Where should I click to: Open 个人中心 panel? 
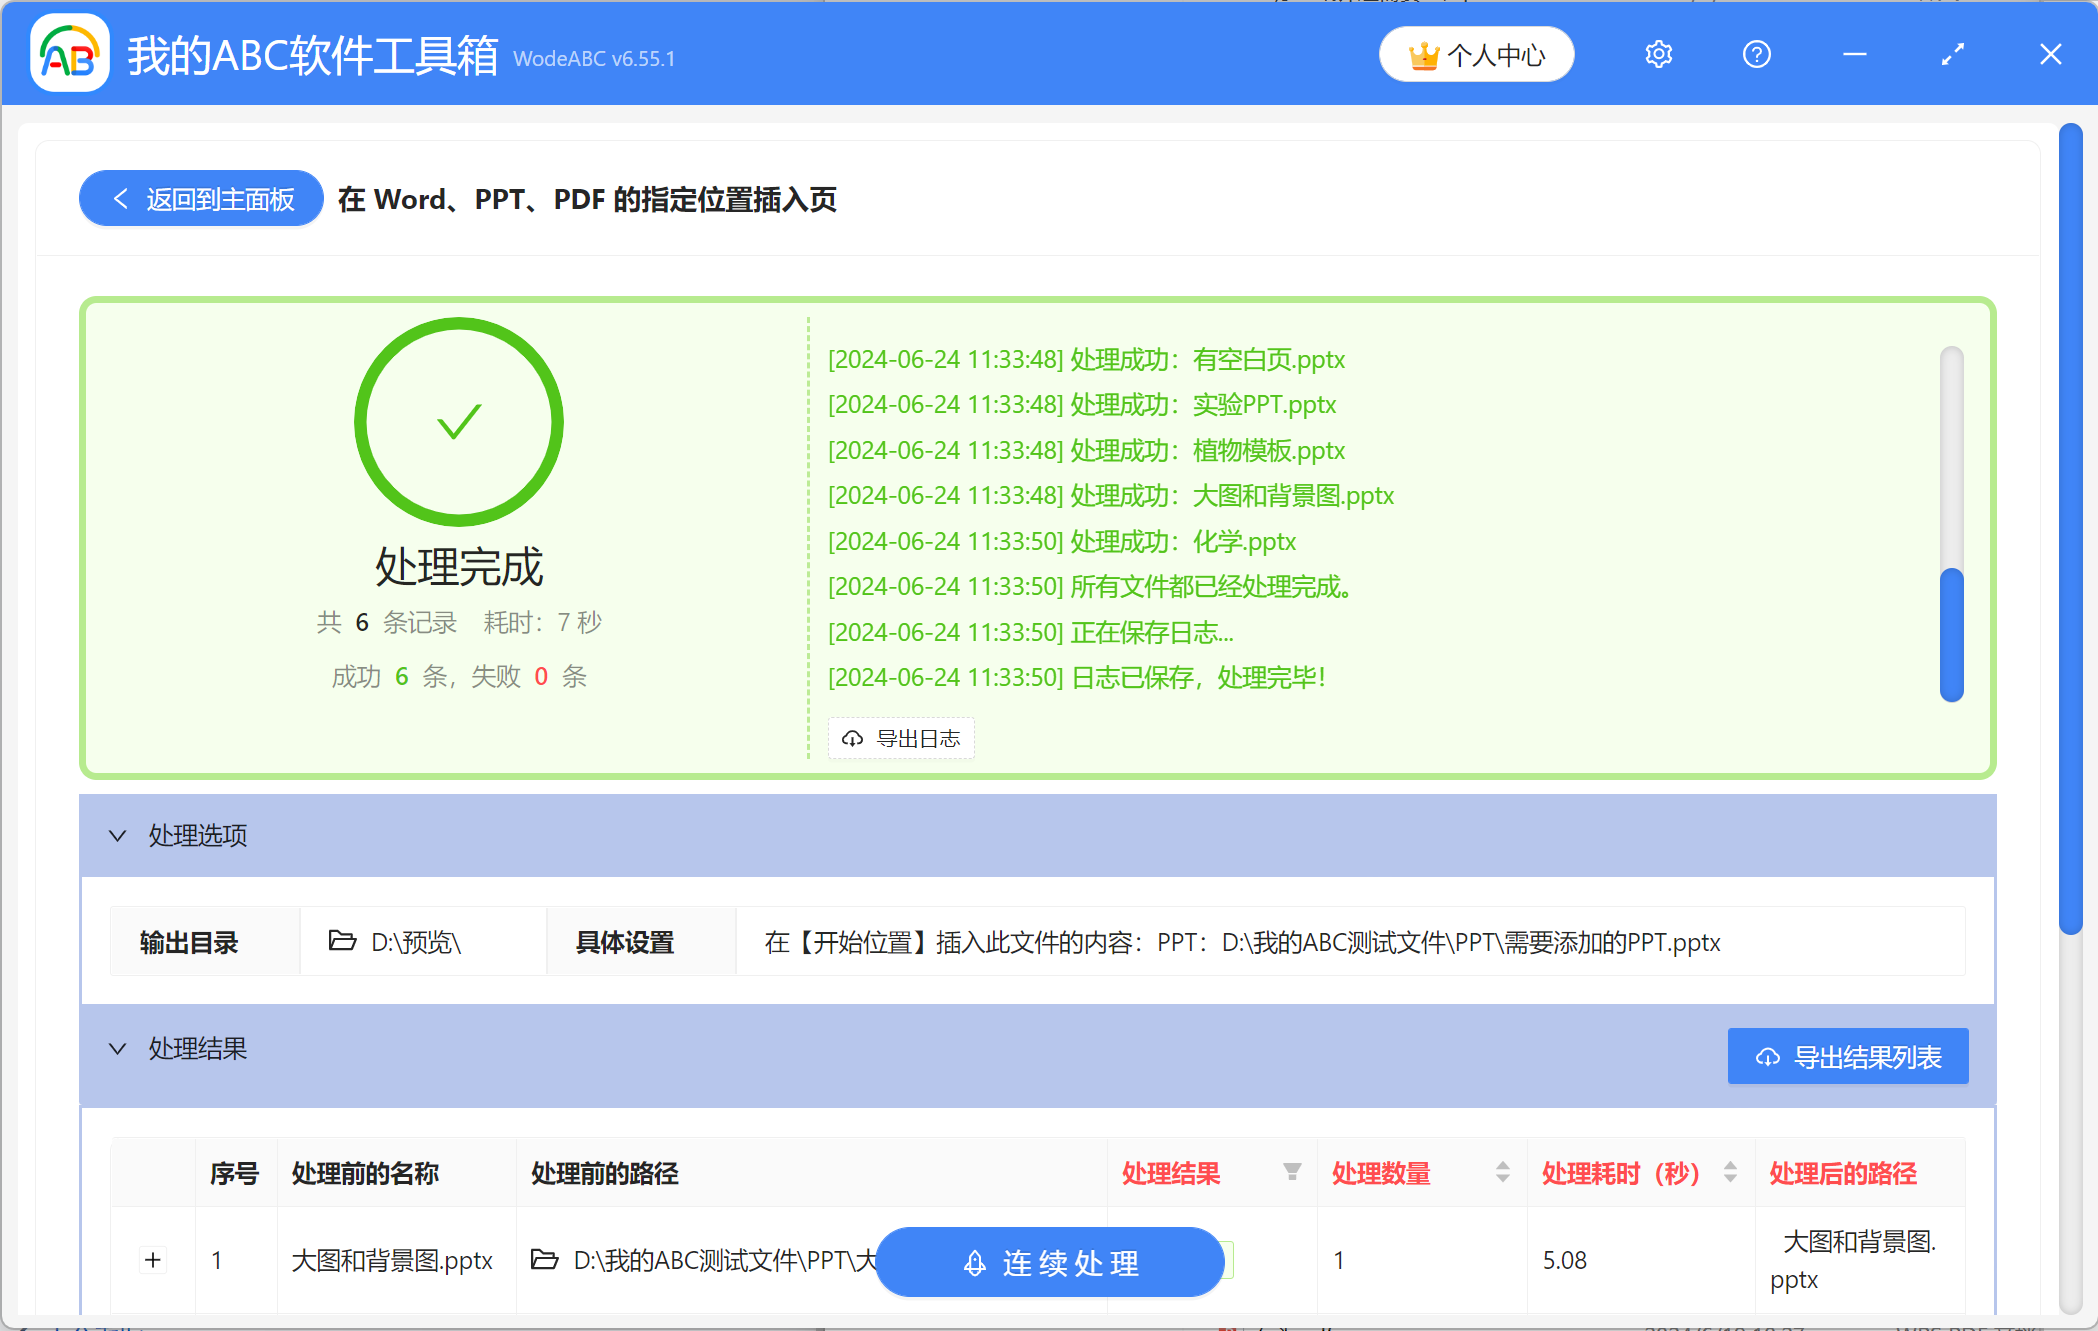click(1476, 54)
